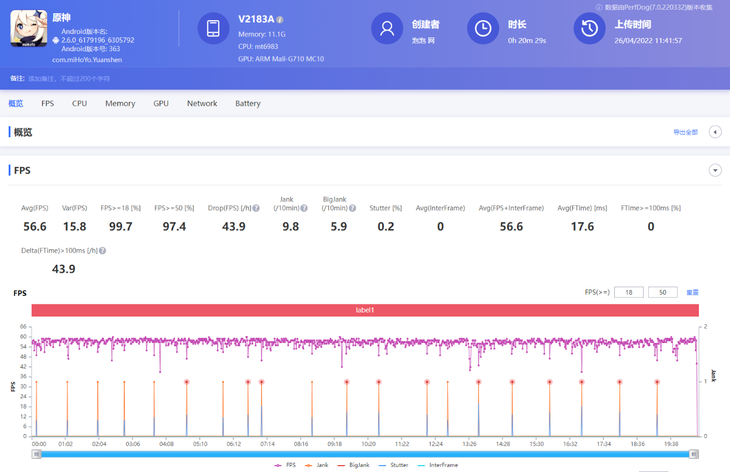
Task: Click the reset link beside FPS thresholds
Action: click(692, 292)
